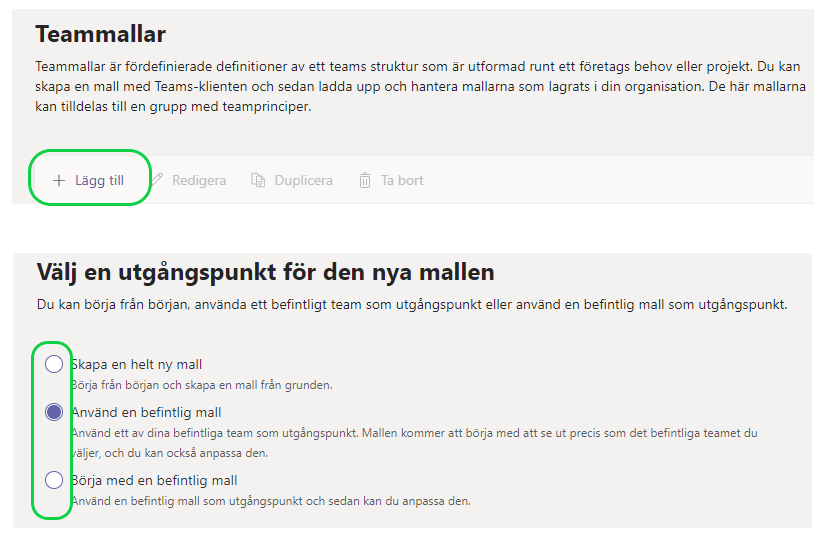The width and height of the screenshot is (825, 545).
Task: Choose the 'Börja med en befintlig mall' radio button
Action: [x=54, y=480]
